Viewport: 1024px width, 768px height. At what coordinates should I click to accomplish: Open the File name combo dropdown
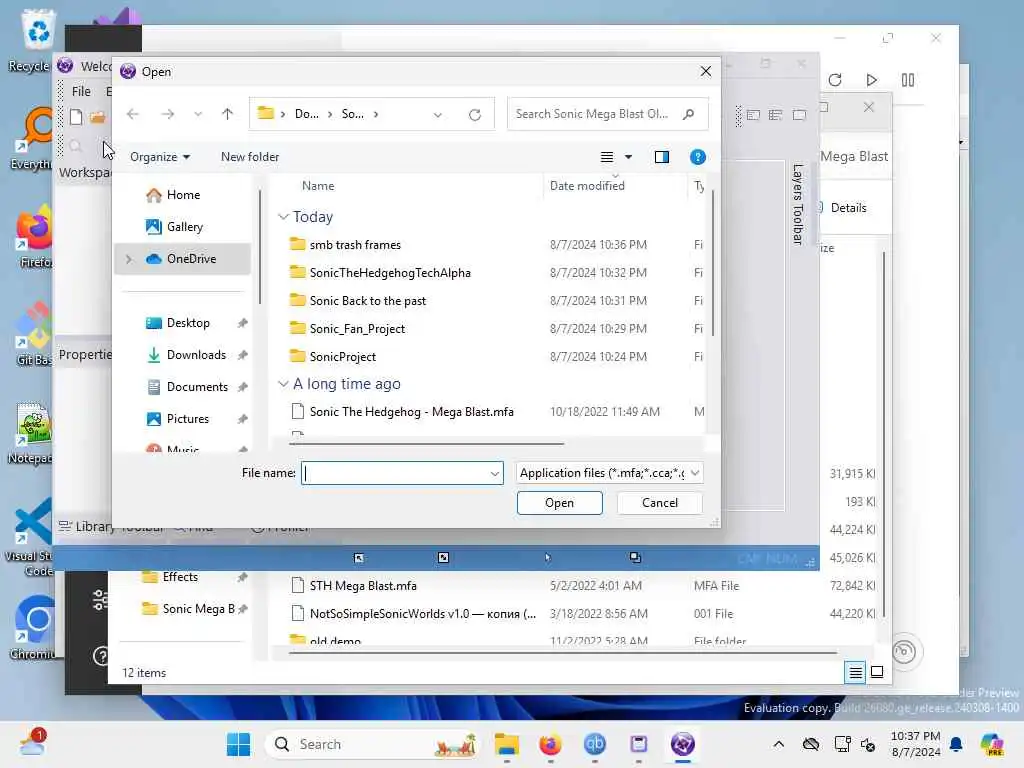pos(494,473)
